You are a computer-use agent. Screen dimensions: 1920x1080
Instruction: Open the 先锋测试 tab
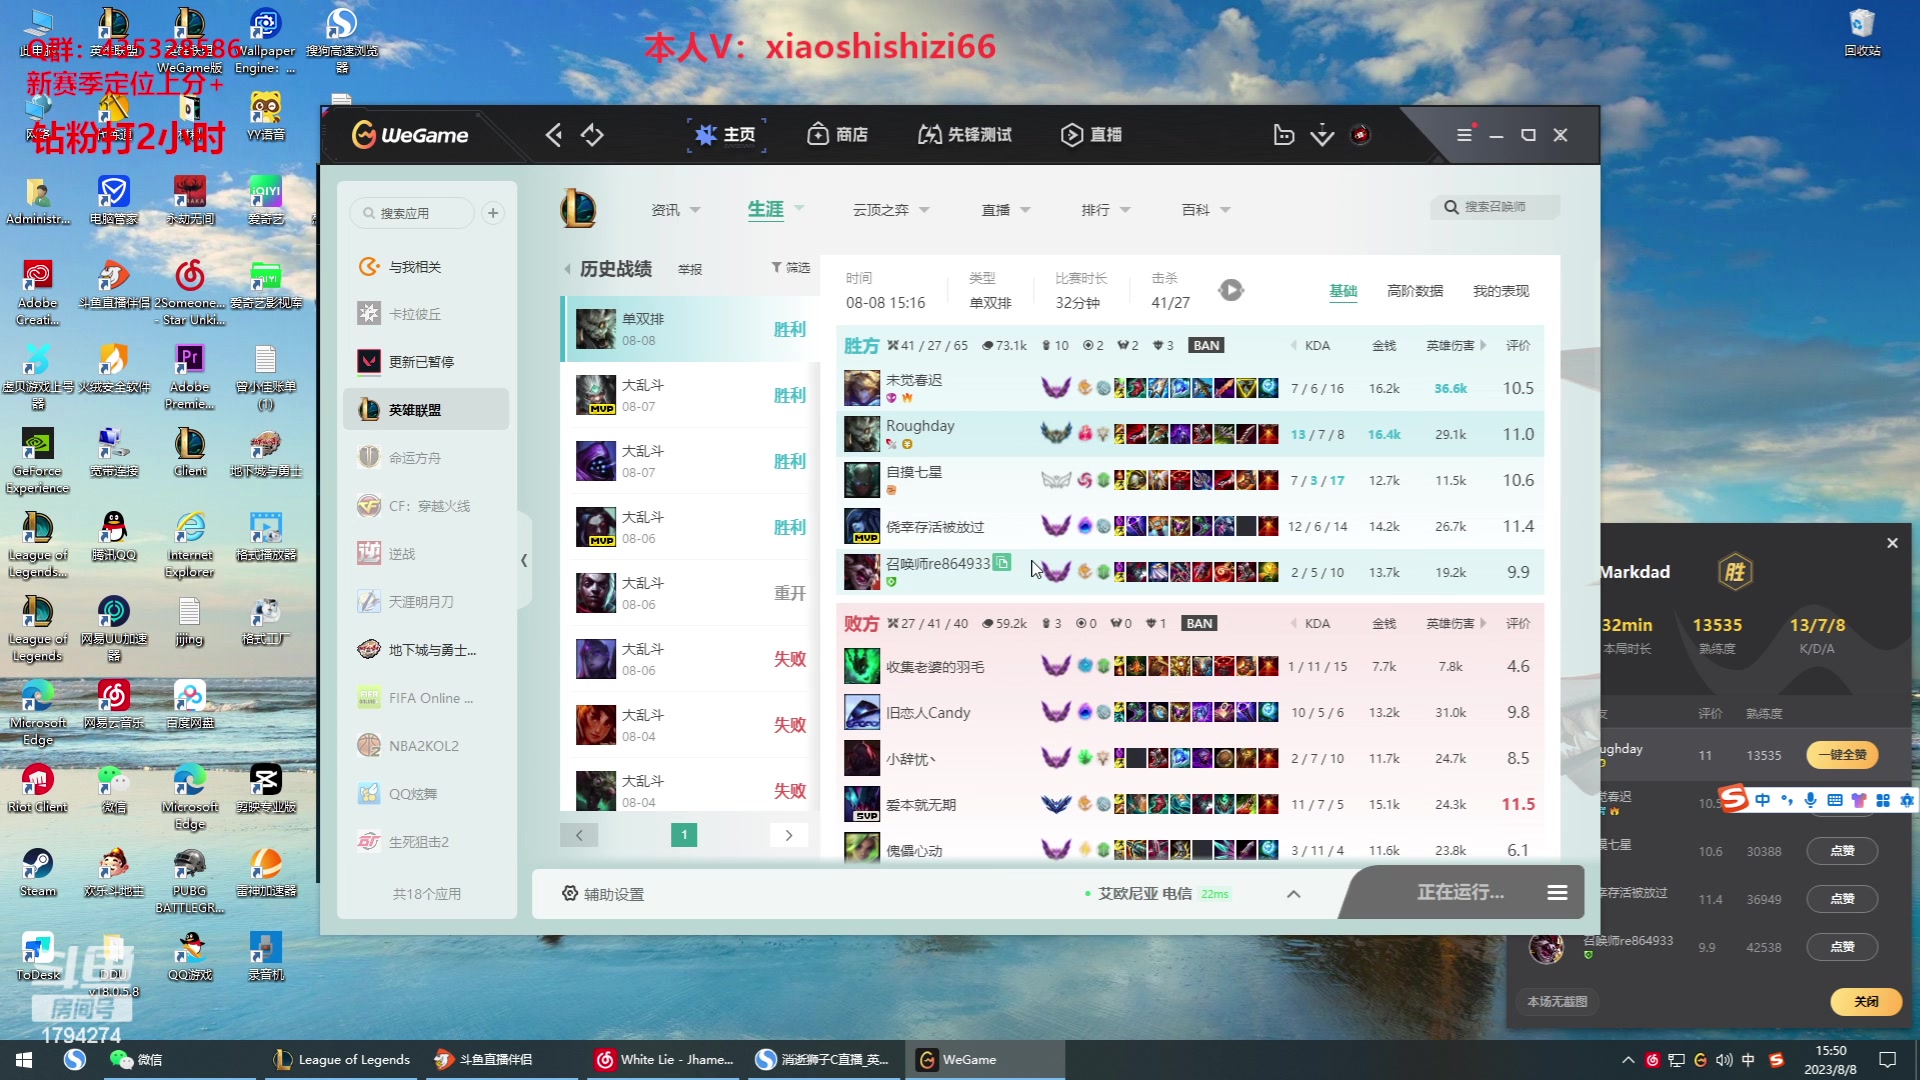965,135
